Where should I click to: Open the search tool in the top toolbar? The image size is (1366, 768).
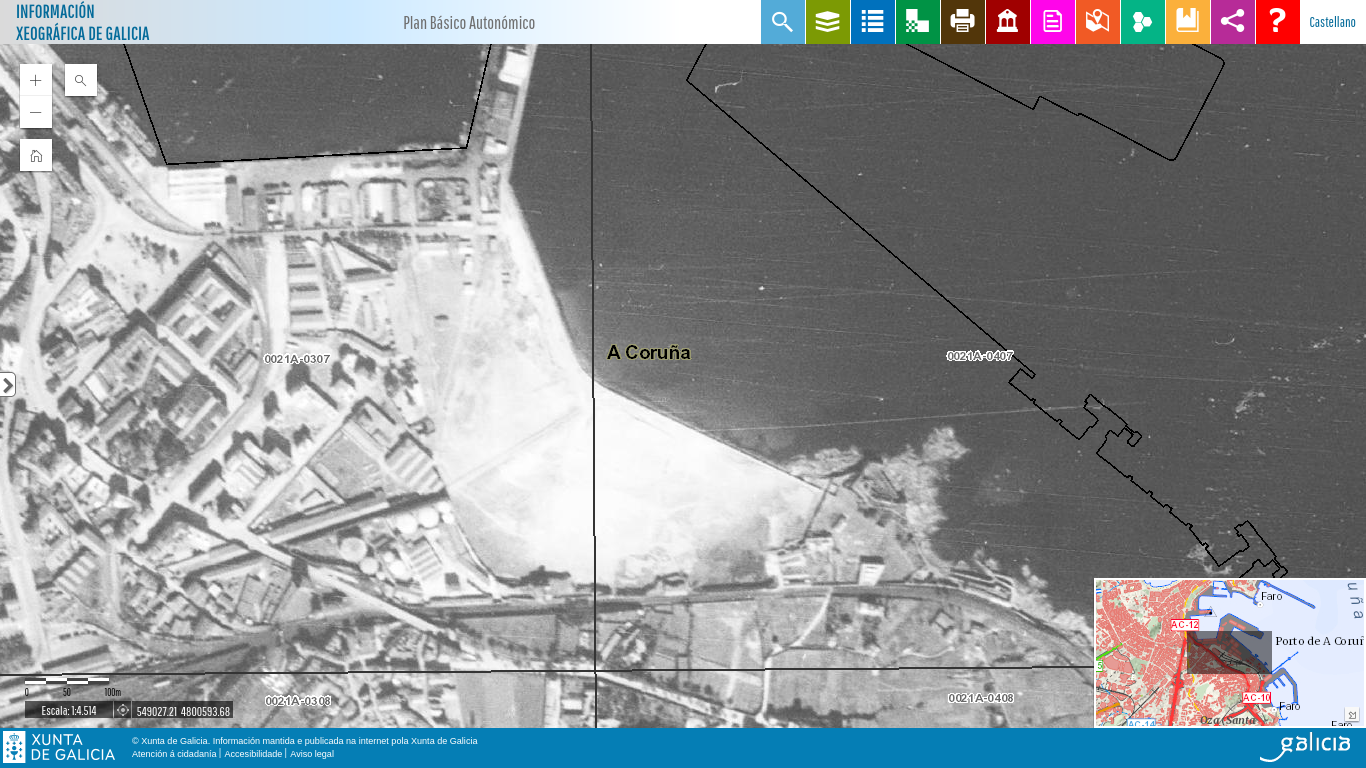783,22
